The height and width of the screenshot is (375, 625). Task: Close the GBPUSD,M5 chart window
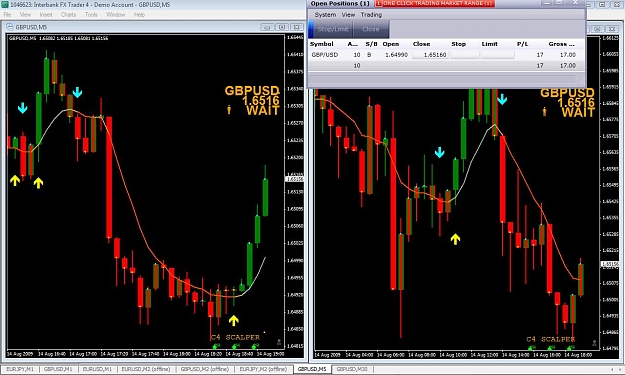coord(297,27)
